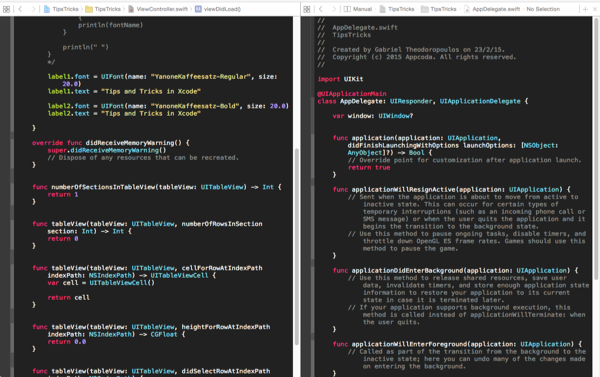Click '@UIApplicationMain' attribute
Screen dimensions: 600x377
[x=352, y=94]
